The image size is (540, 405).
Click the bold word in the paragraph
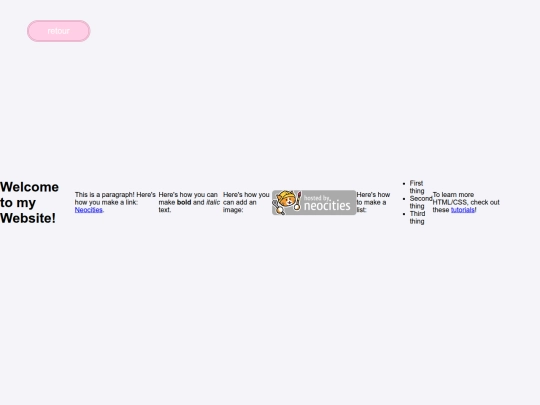(x=184, y=202)
